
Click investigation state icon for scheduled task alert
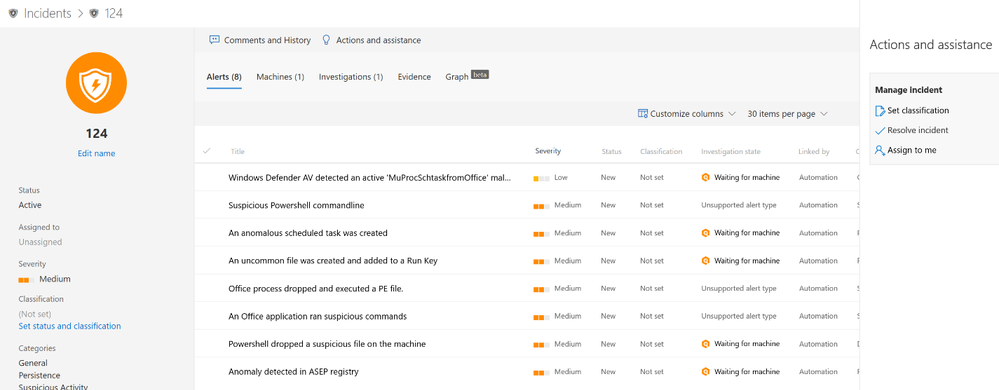pos(705,233)
